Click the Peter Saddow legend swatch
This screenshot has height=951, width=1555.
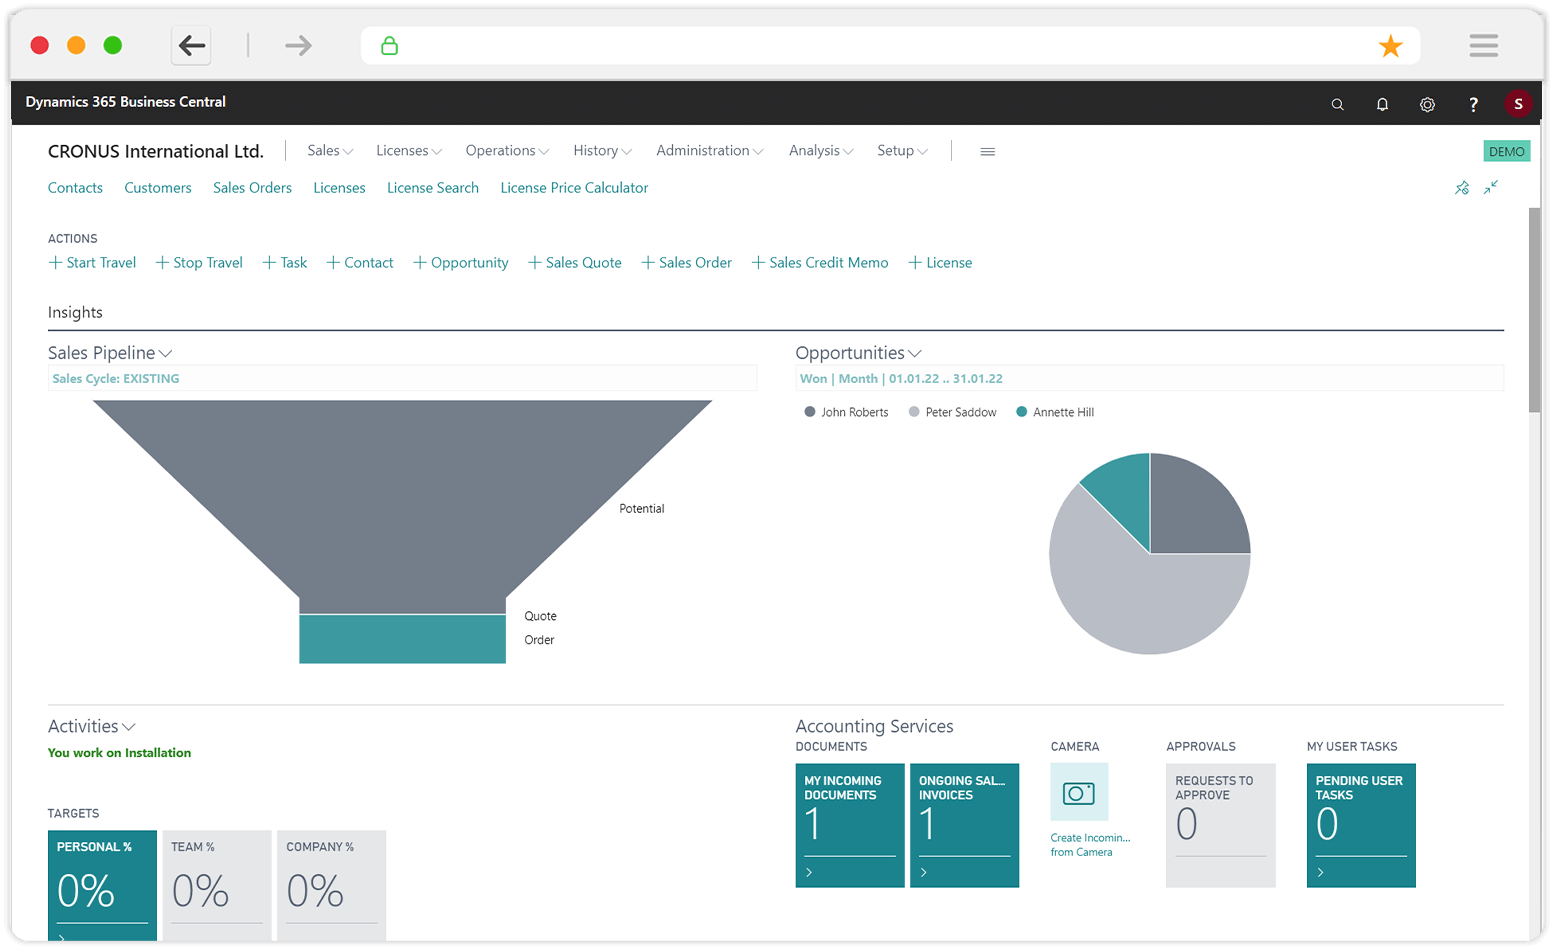pos(914,412)
